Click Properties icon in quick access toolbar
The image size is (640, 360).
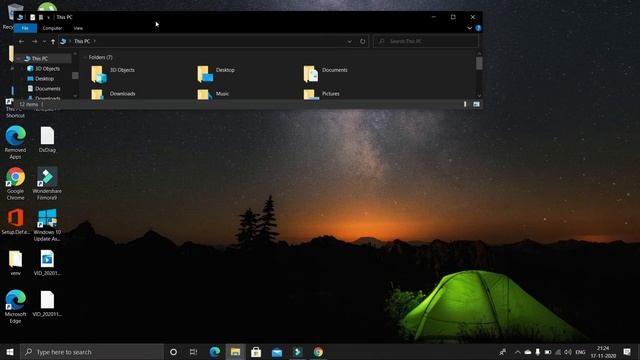(33, 17)
